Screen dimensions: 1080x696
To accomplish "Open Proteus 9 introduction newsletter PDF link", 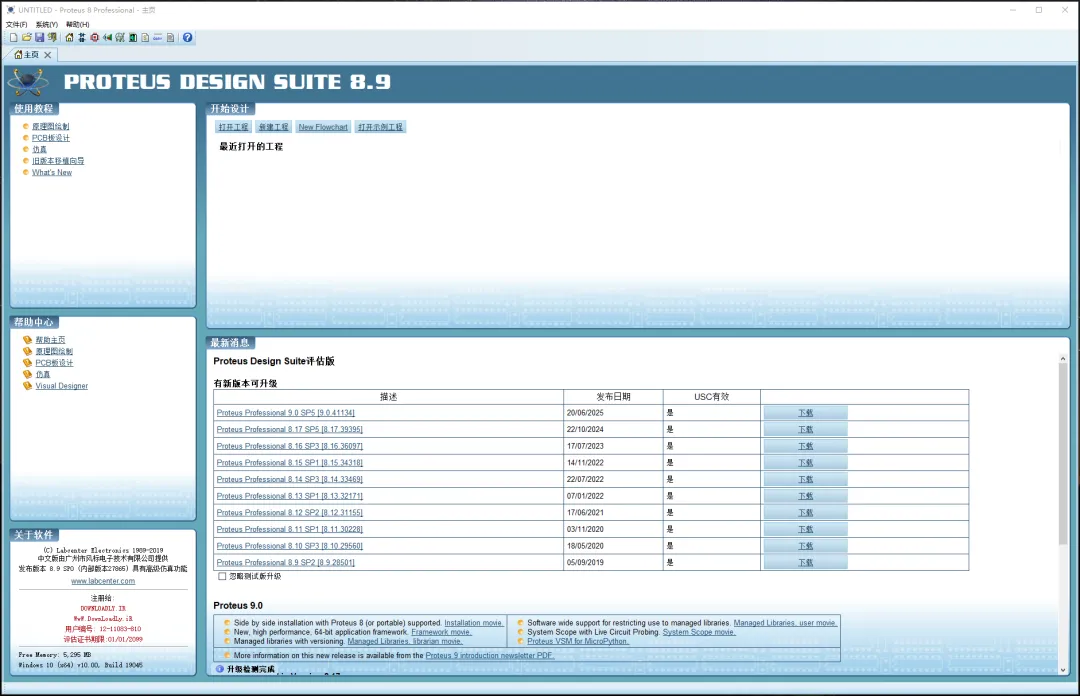I will 490,655.
